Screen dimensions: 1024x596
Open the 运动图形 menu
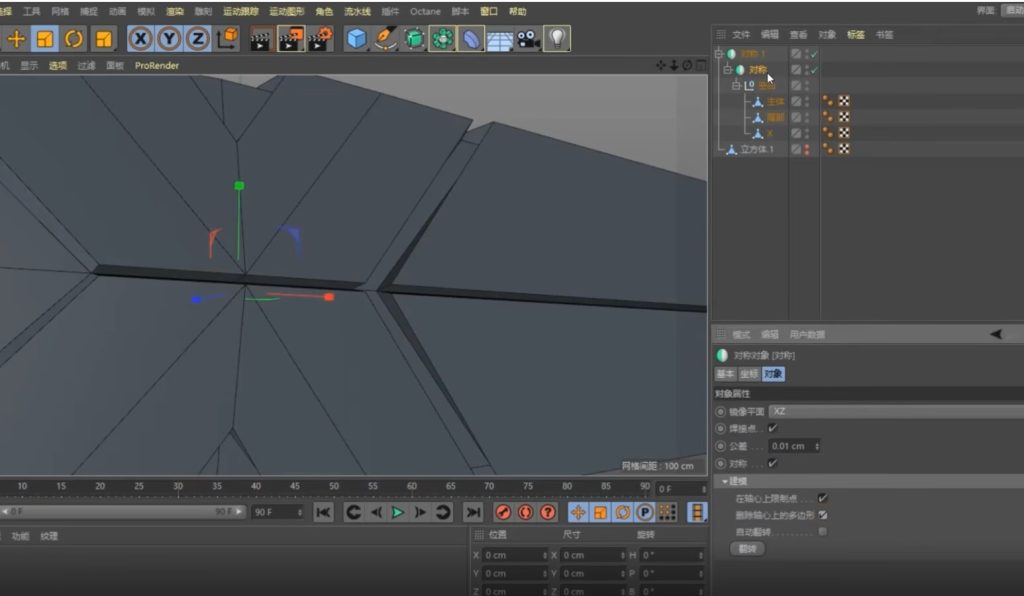point(287,11)
